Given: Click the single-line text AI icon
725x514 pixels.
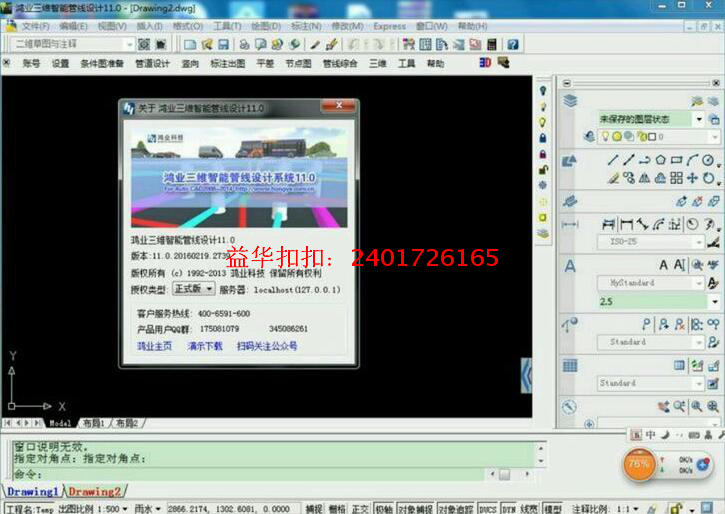Looking at the screenshot, I should [x=679, y=265].
